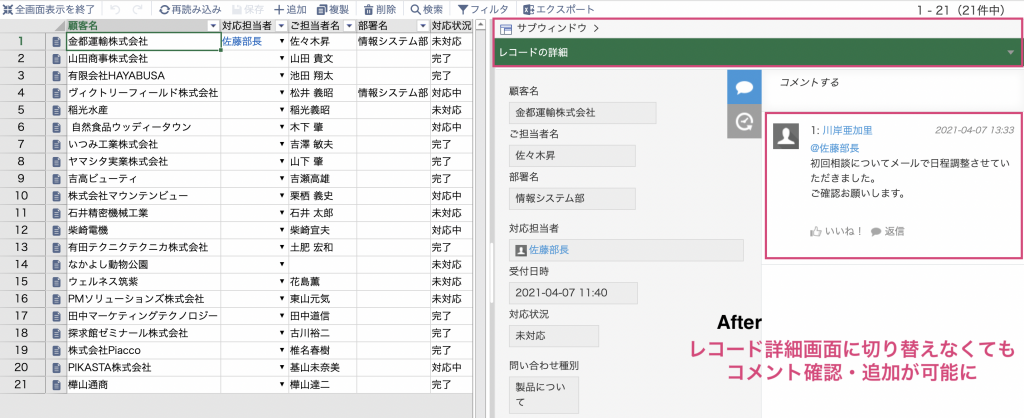The width and height of the screenshot is (1024, 418).
Task: Click the 部署名 detail field 情報システム部
Action: (x=572, y=199)
